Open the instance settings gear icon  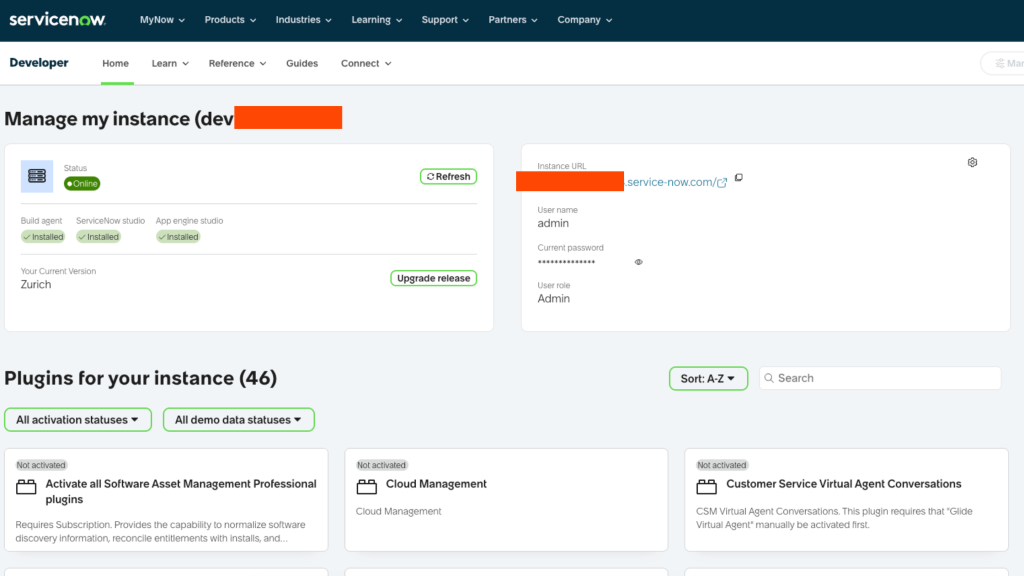pos(972,162)
